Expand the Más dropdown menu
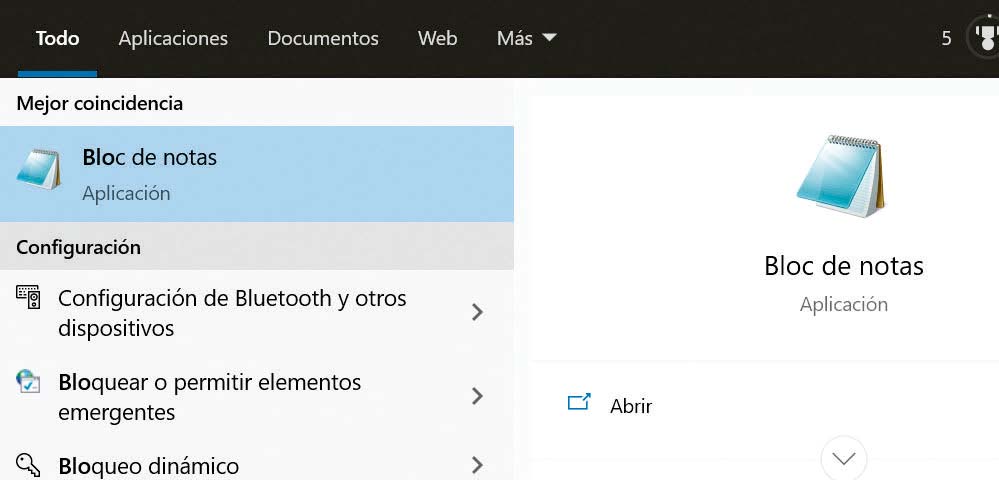The width and height of the screenshot is (999, 480). pyautogui.click(x=526, y=38)
